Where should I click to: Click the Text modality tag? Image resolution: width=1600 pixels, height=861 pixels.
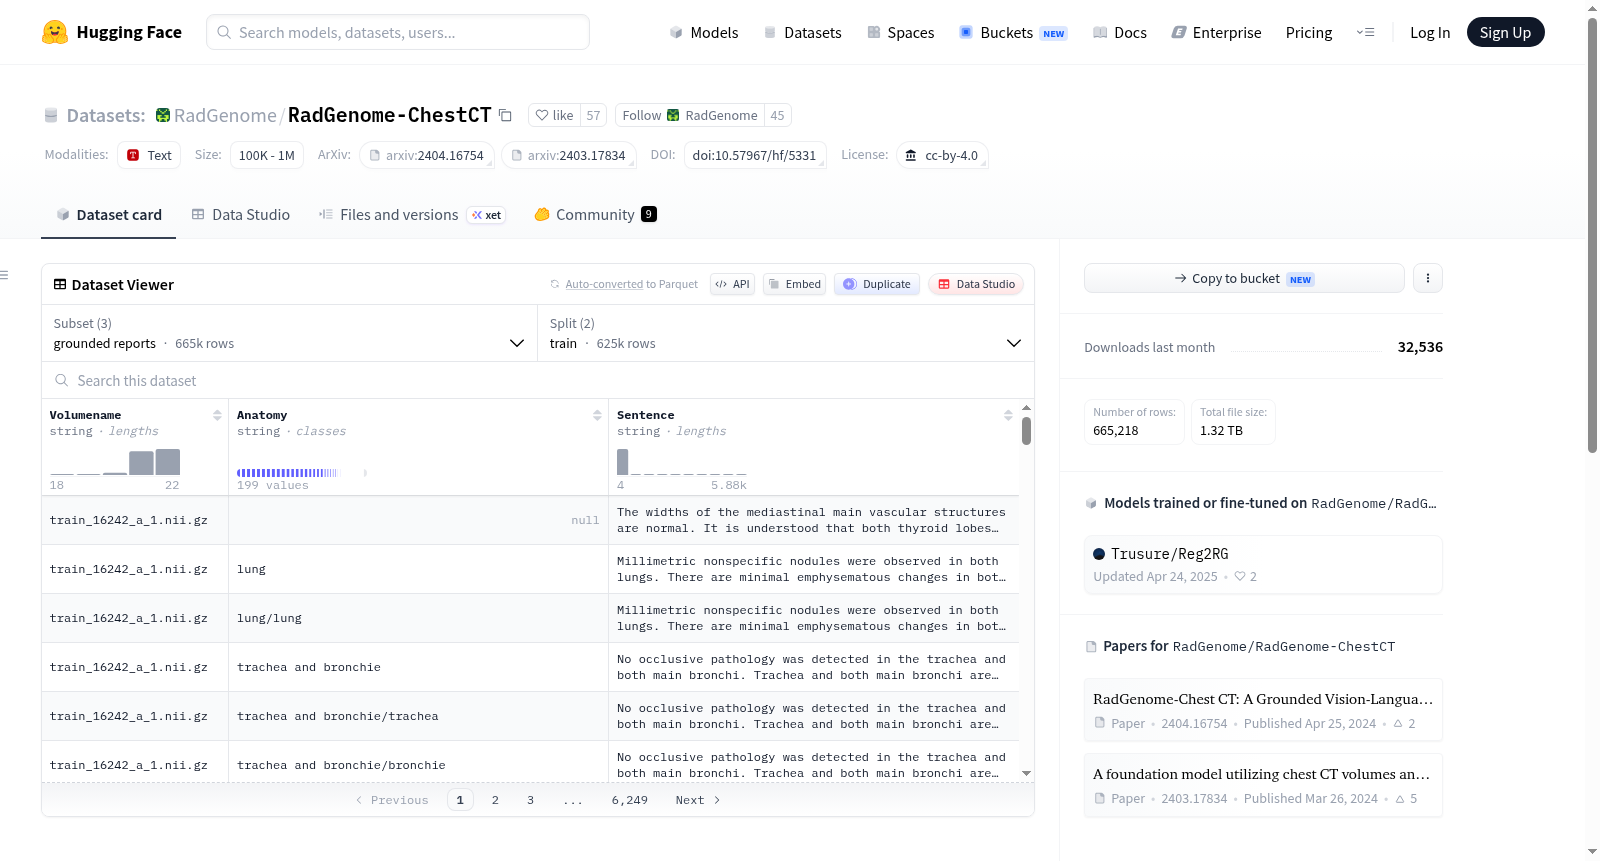149,155
